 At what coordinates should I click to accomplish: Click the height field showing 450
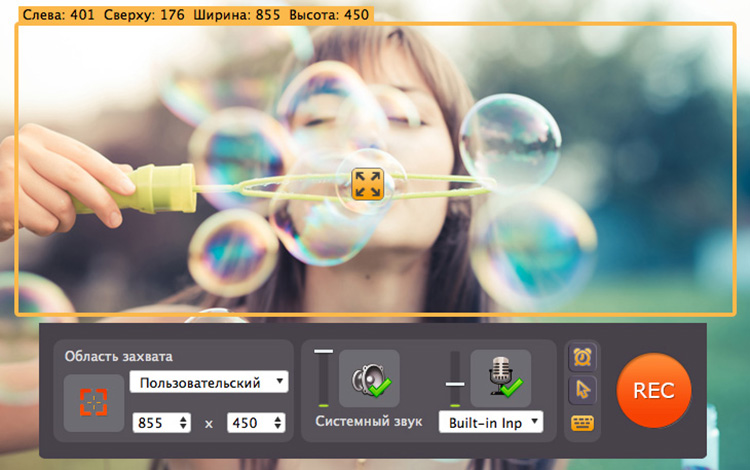249,423
